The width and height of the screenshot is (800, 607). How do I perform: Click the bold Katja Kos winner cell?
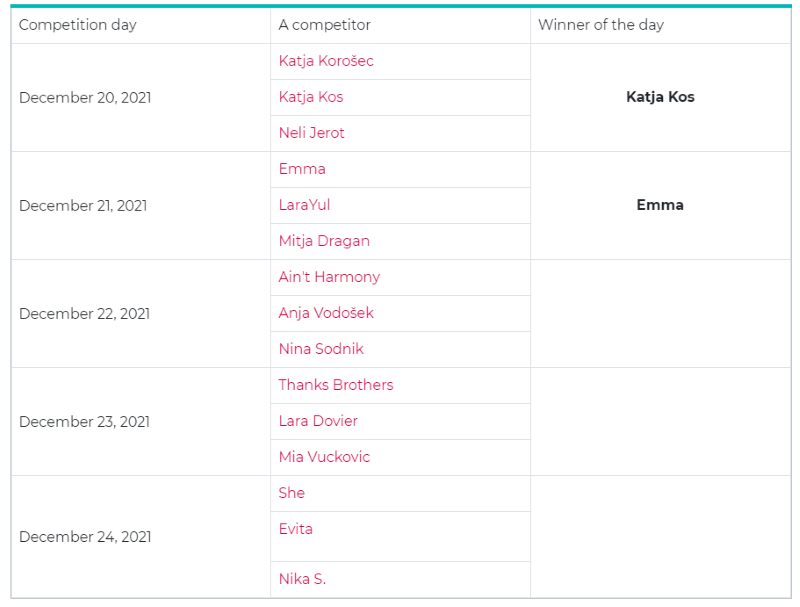pyautogui.click(x=660, y=97)
